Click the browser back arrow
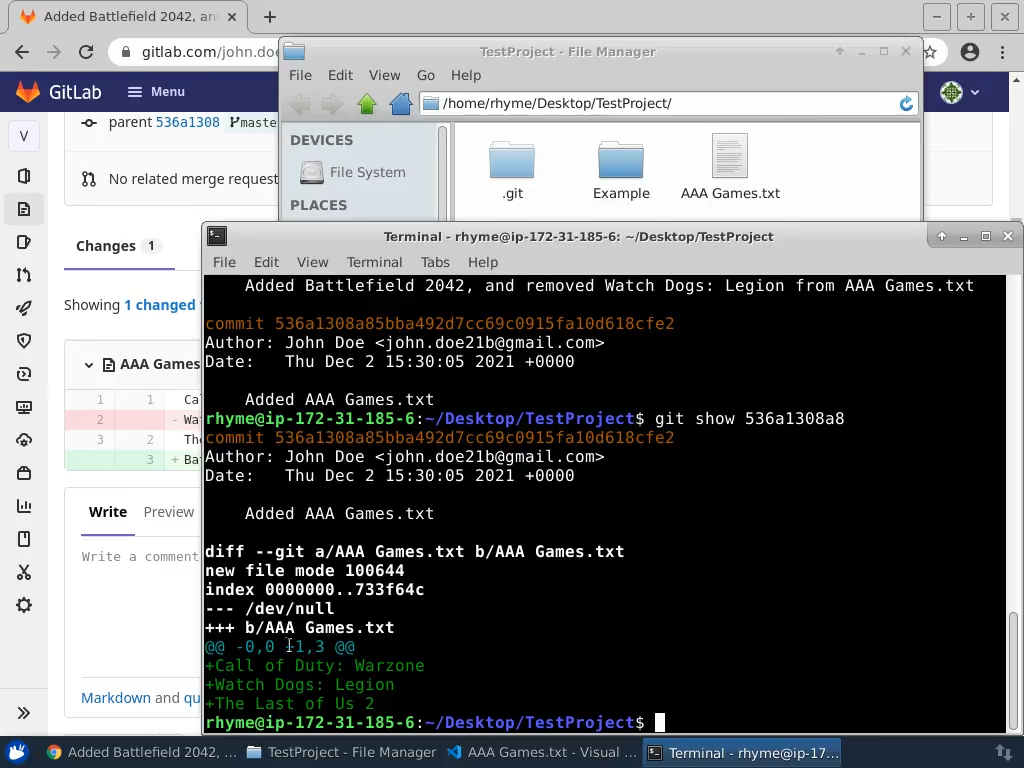The width and height of the screenshot is (1024, 768). click(22, 52)
